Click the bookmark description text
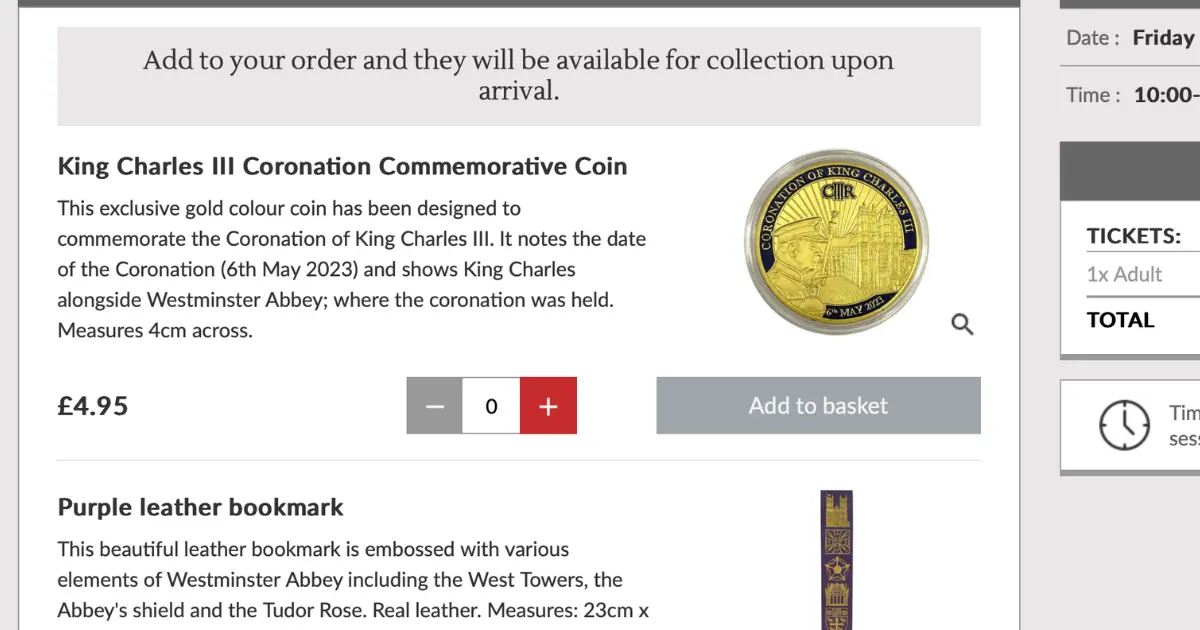The height and width of the screenshot is (630, 1200). (353, 580)
